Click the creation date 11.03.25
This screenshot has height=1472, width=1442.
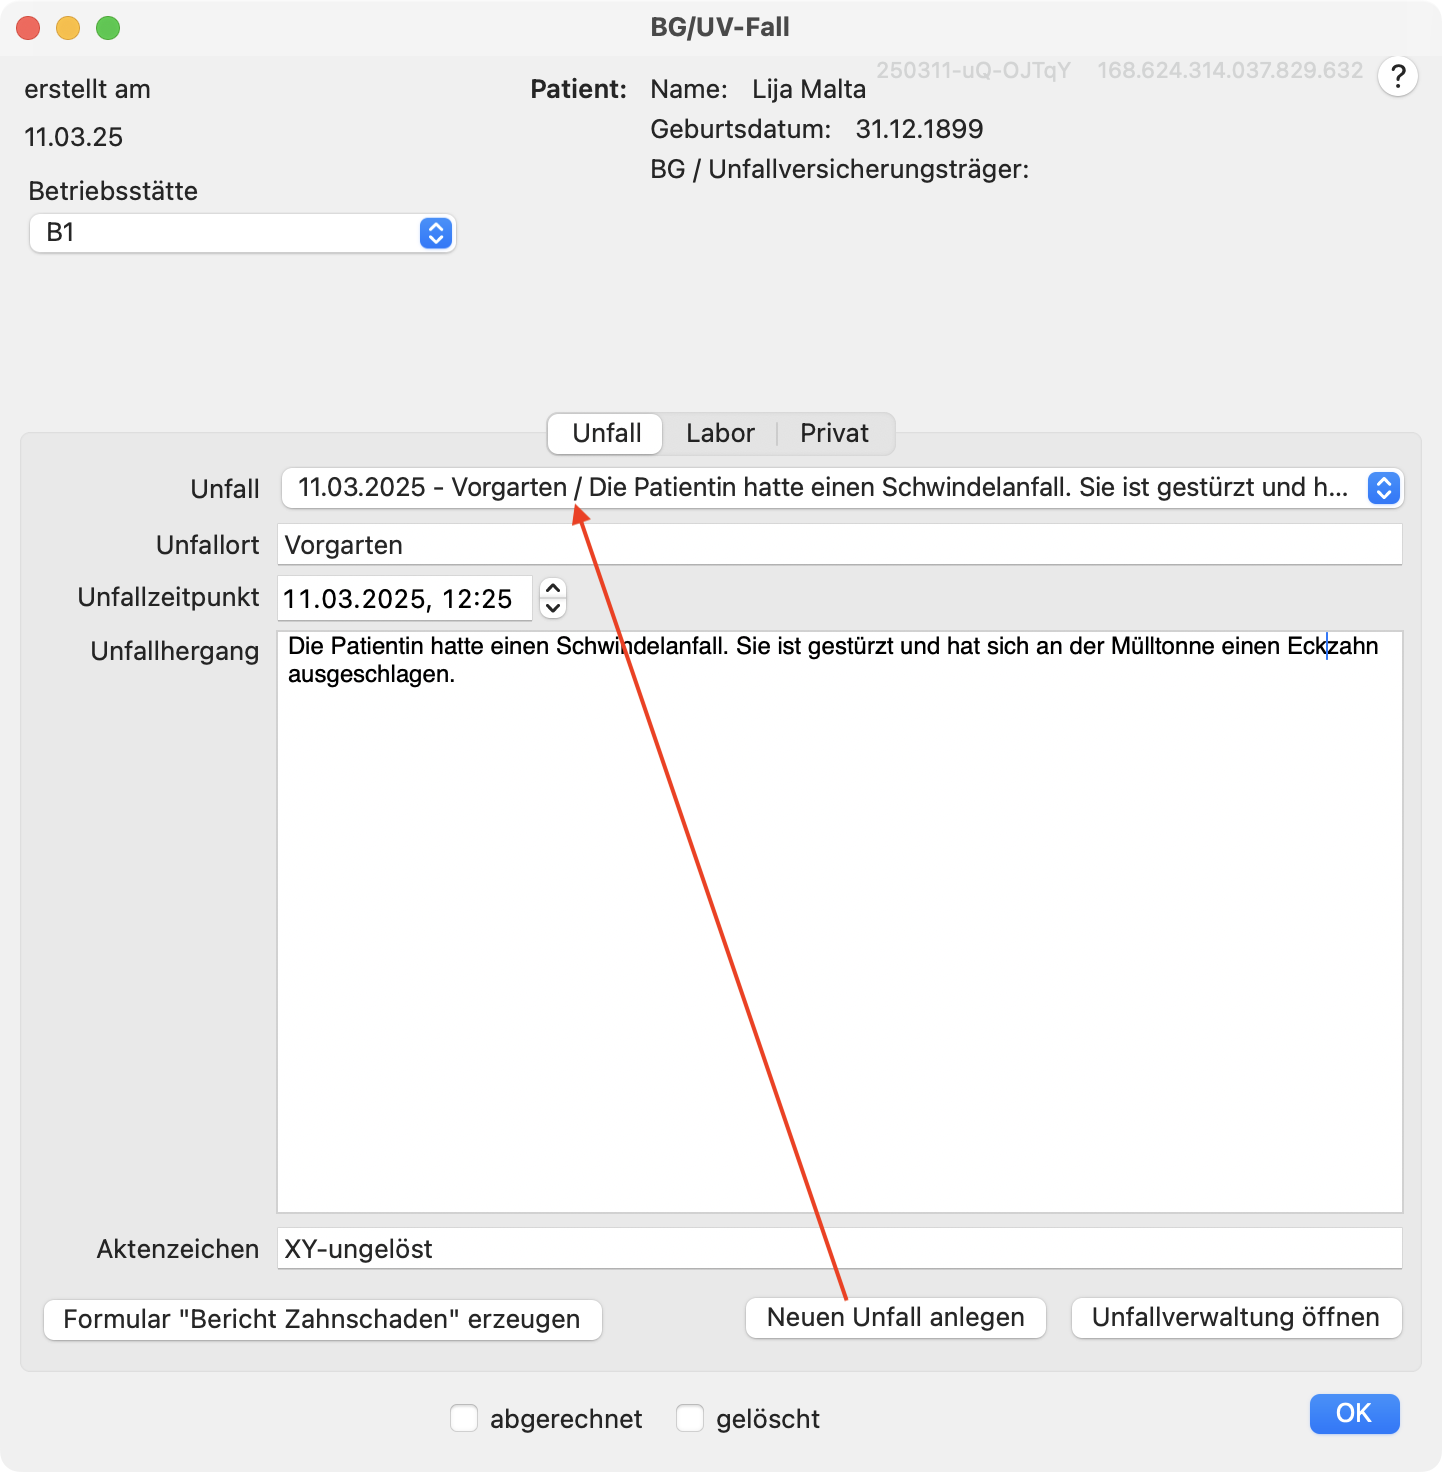point(74,137)
